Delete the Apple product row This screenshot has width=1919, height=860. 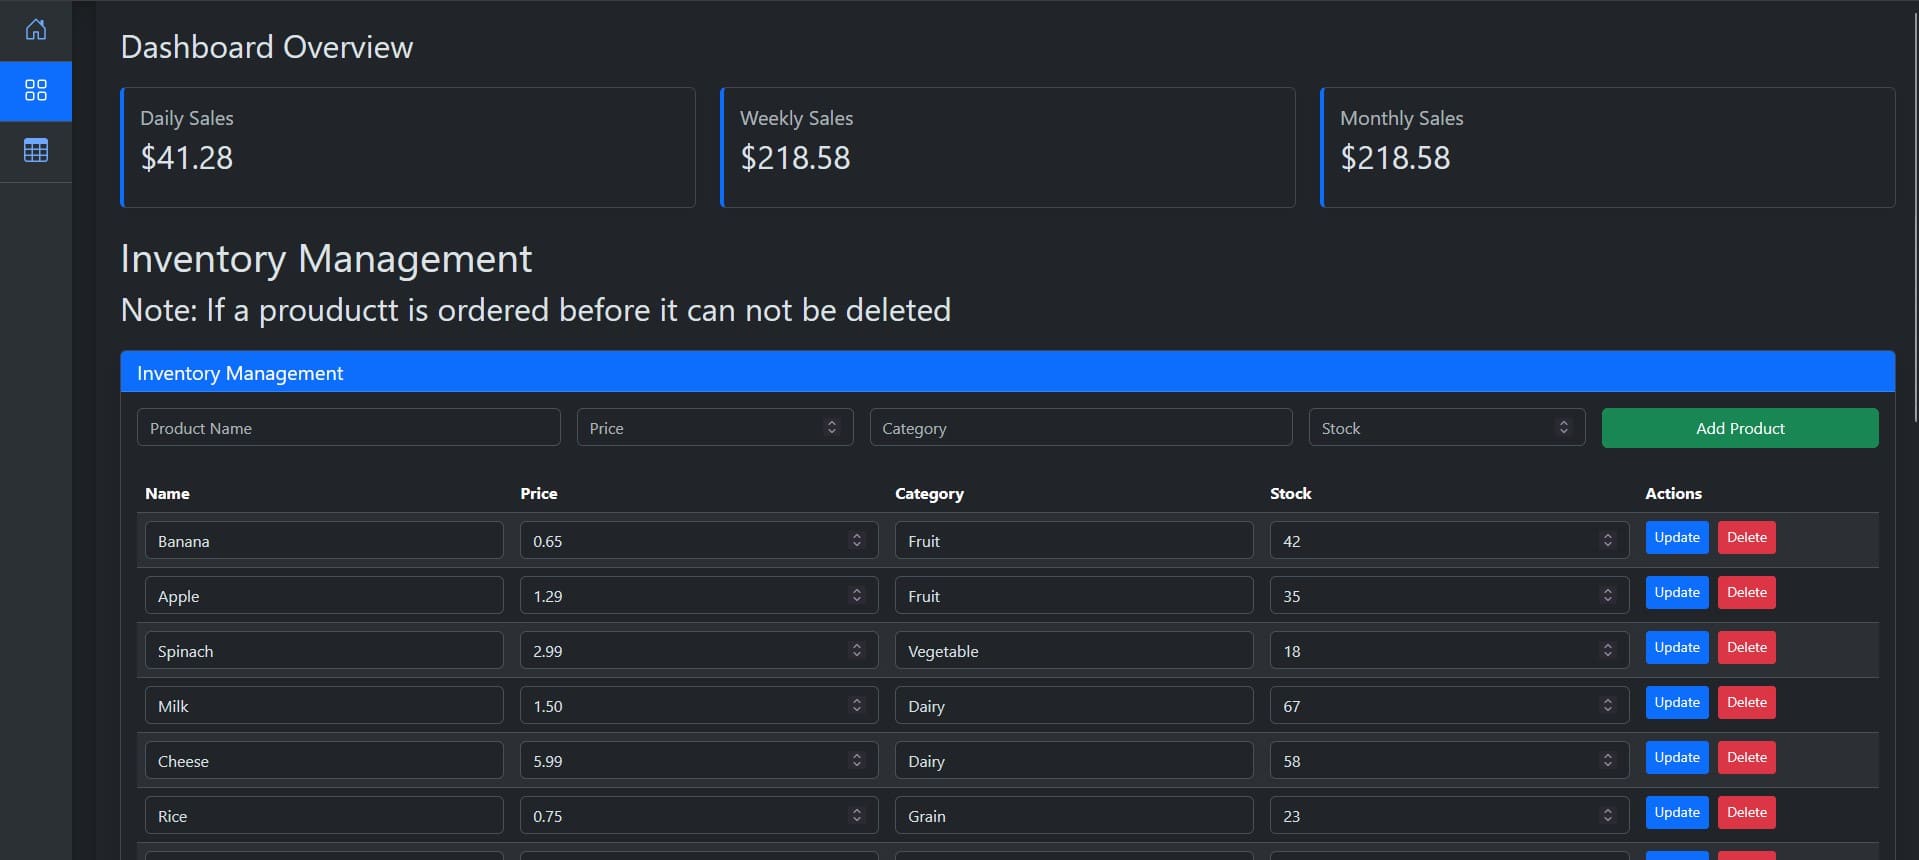click(x=1746, y=593)
